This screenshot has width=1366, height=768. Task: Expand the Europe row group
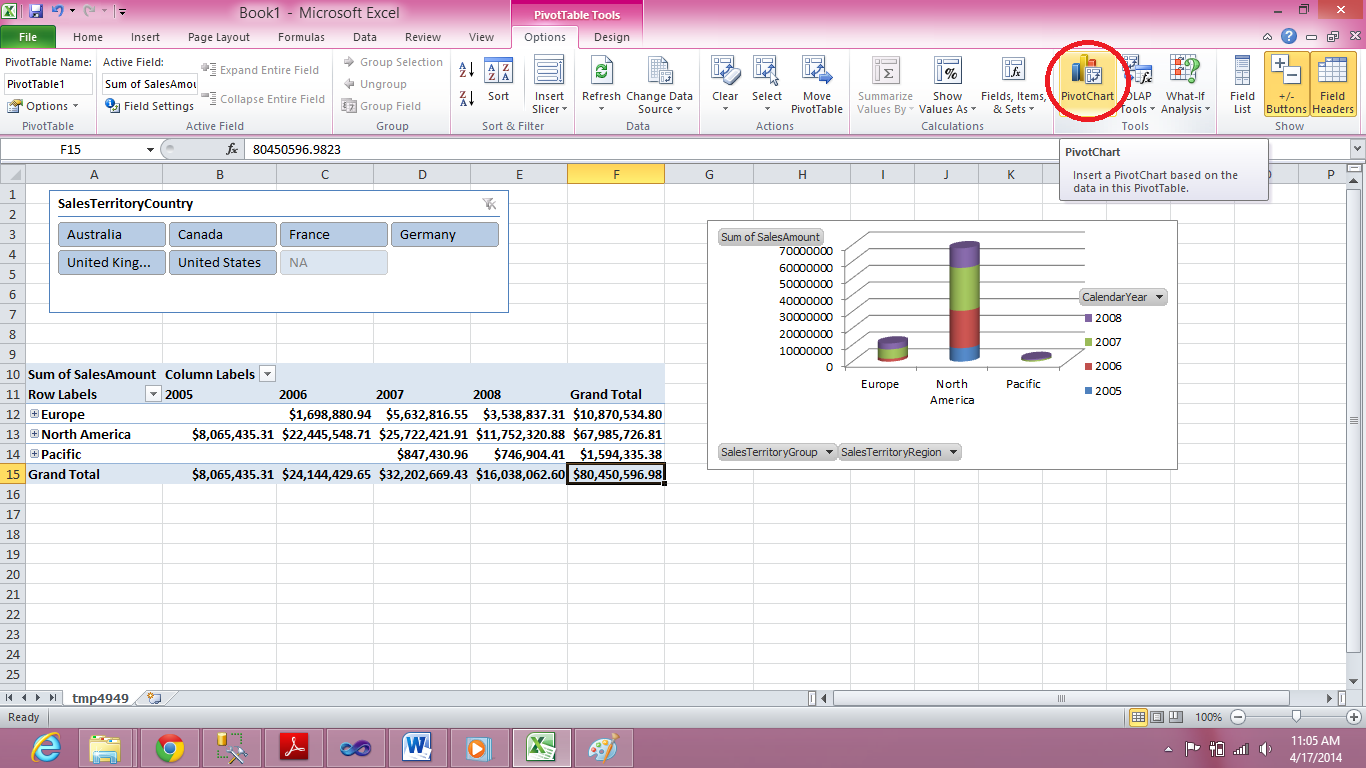[35, 414]
